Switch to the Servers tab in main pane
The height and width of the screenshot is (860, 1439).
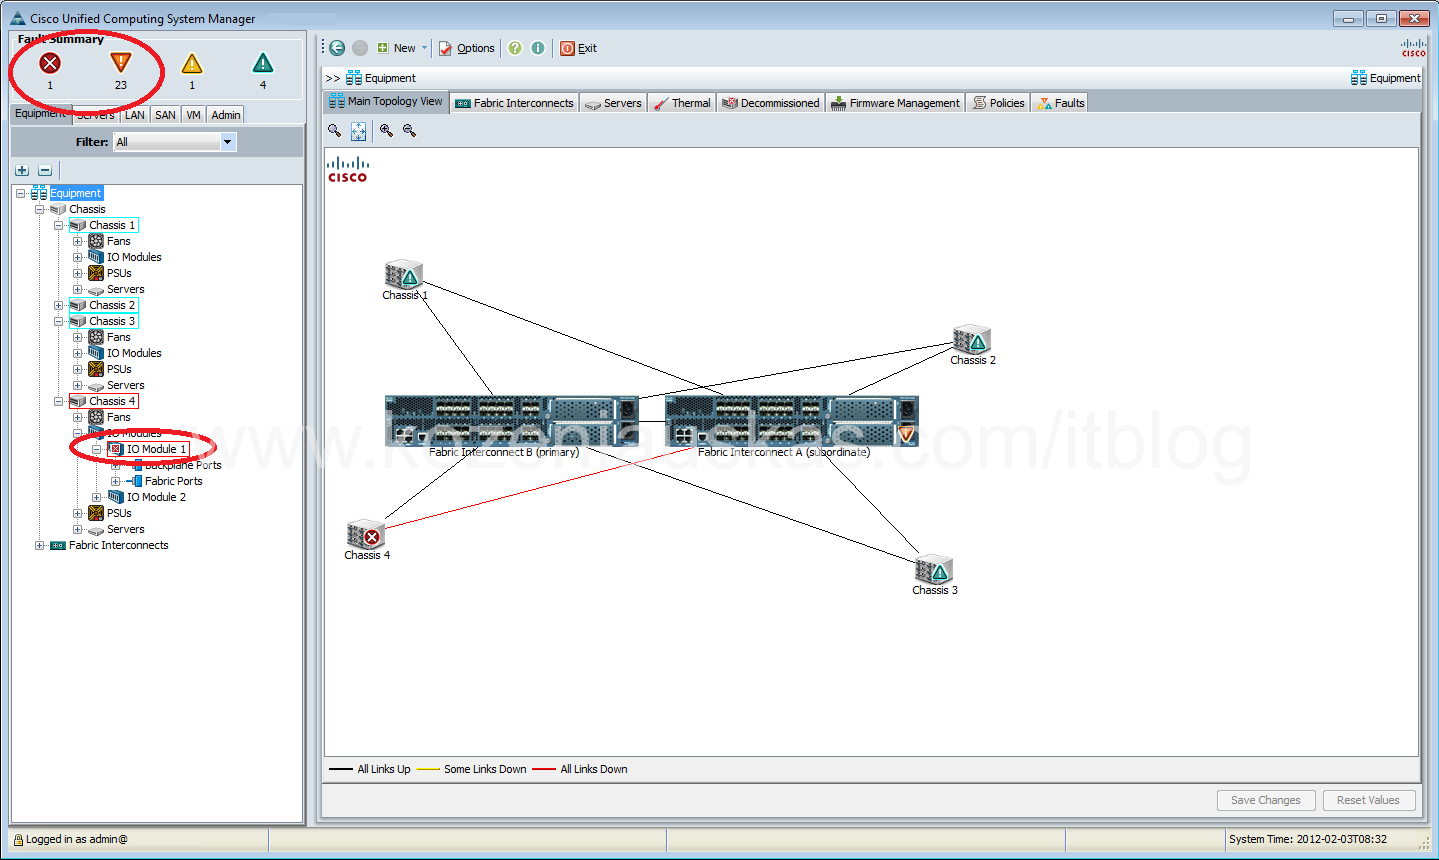[x=613, y=103]
